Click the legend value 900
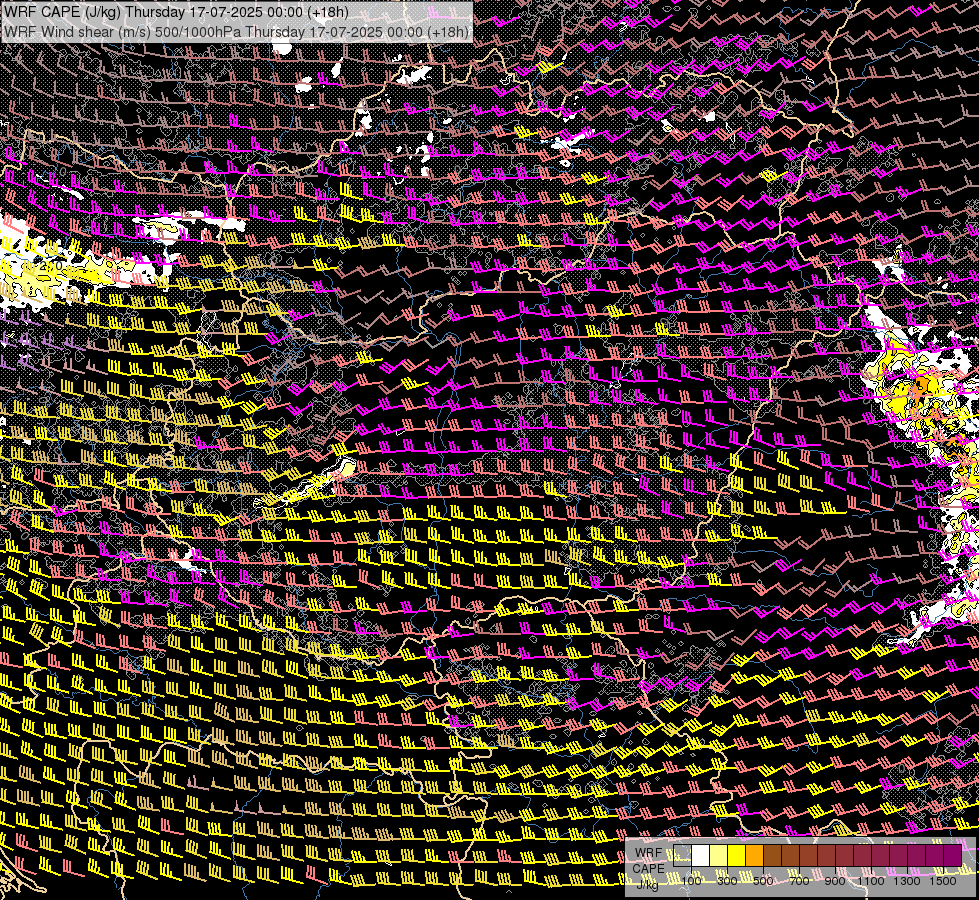Screen dimensions: 979x900 [835, 881]
